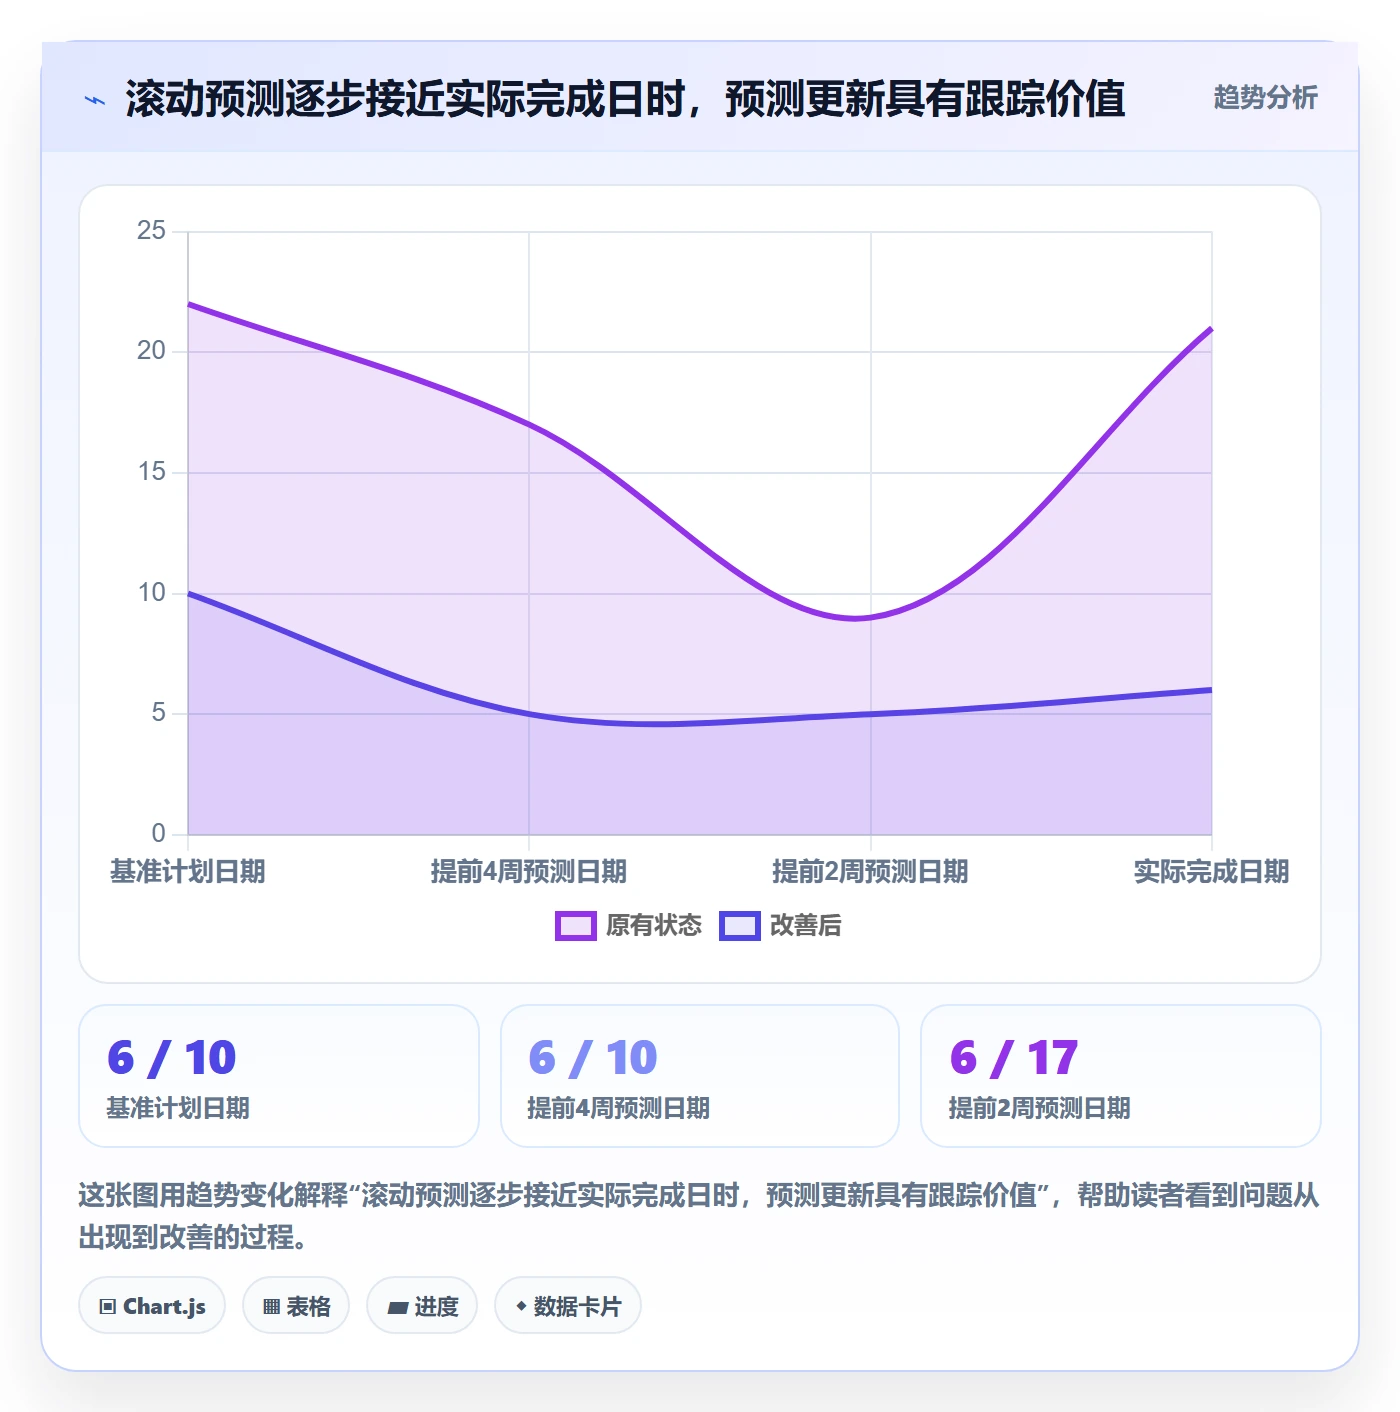
Task: Click the 6 / 17 value text
Action: click(x=1014, y=1058)
